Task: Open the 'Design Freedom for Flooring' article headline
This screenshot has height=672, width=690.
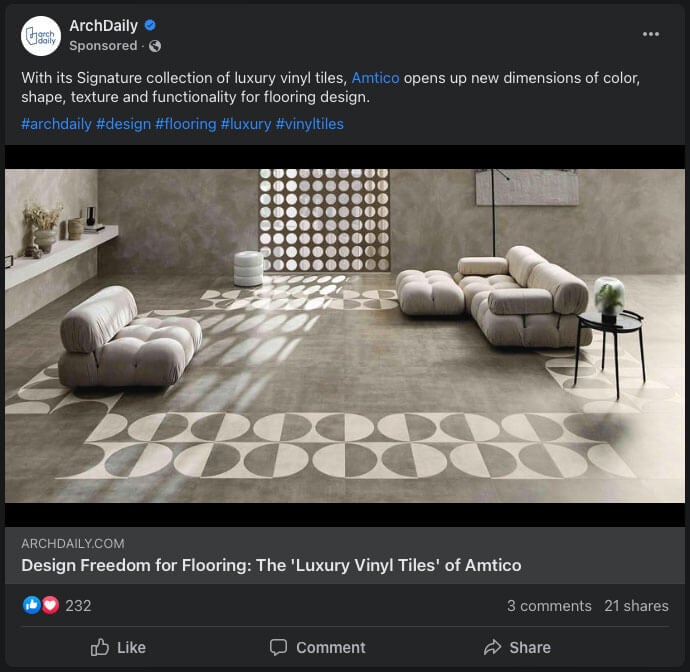Action: [271, 565]
